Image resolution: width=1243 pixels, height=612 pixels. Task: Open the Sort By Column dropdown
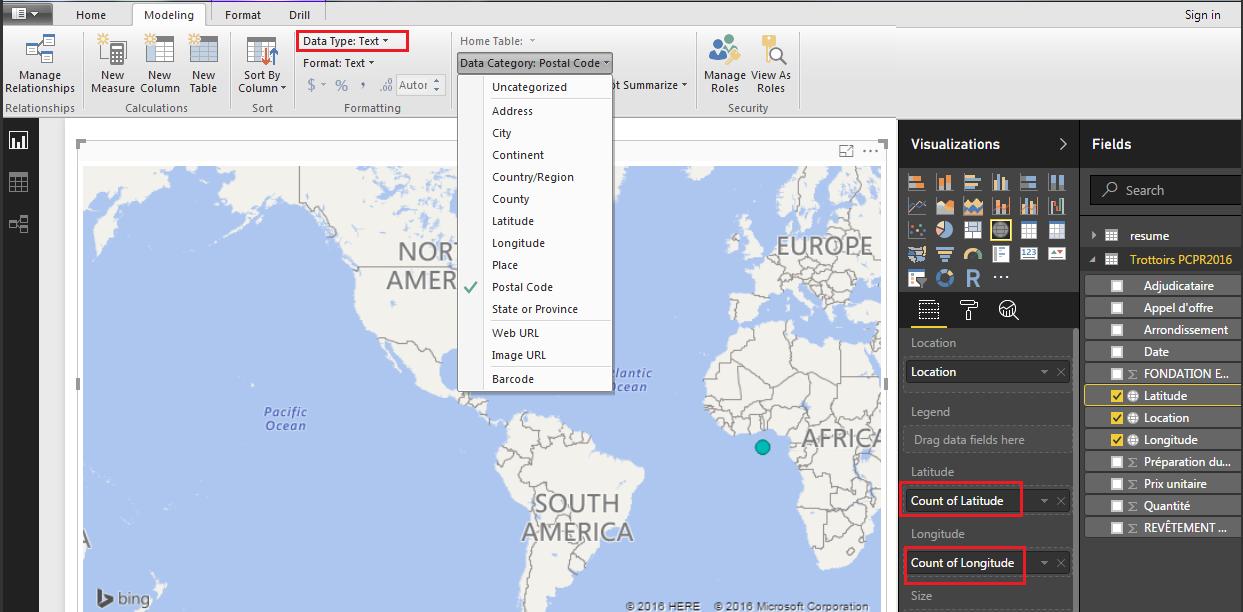tap(262, 66)
